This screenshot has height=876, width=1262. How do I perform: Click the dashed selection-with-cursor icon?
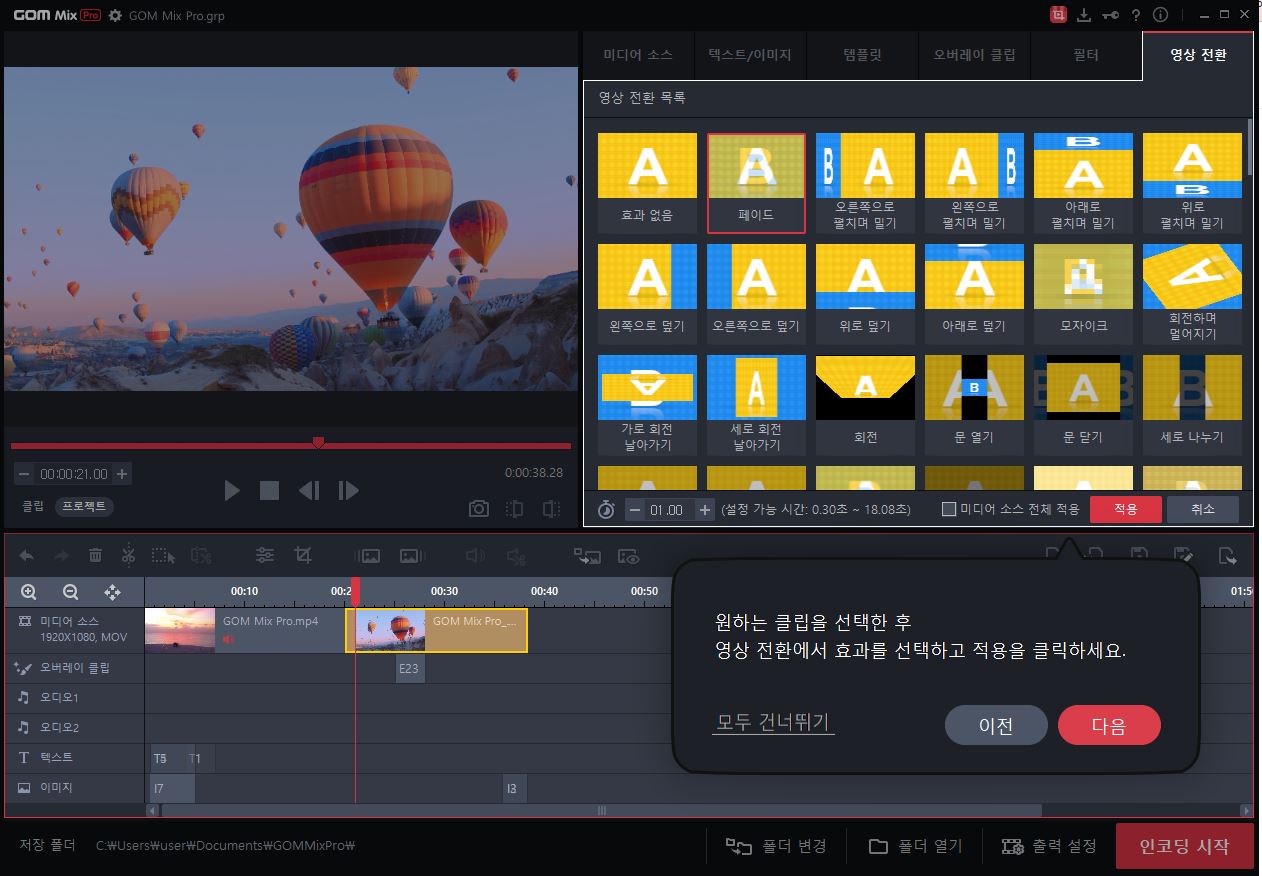coord(163,555)
